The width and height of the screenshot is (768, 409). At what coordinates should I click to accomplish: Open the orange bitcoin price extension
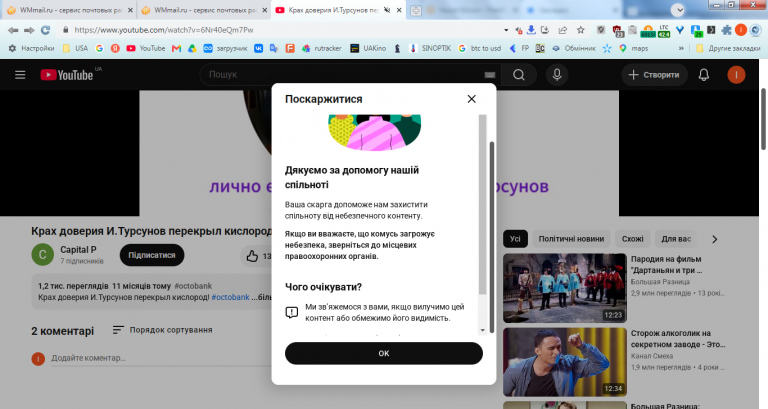pyautogui.click(x=648, y=31)
